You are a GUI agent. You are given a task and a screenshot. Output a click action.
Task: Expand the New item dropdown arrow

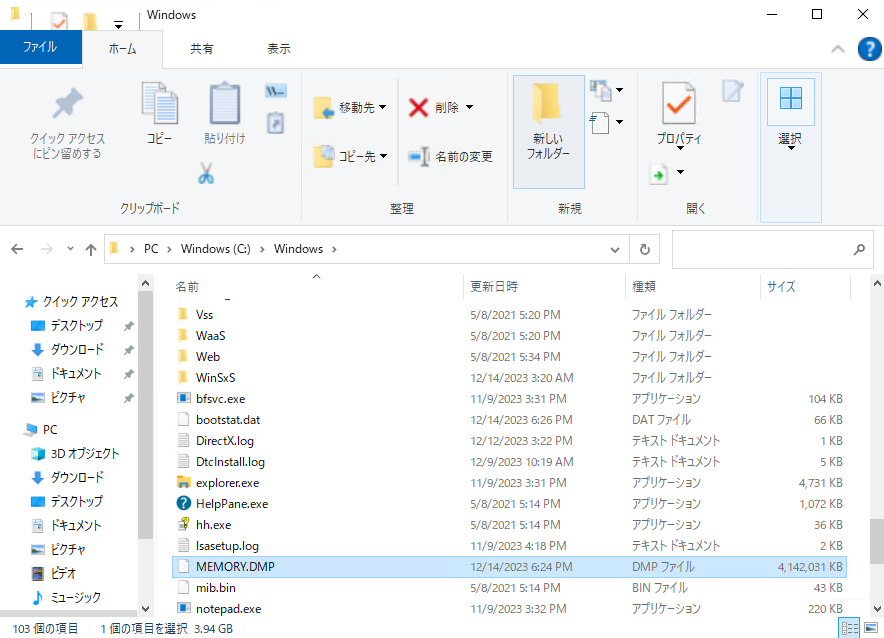[x=619, y=90]
